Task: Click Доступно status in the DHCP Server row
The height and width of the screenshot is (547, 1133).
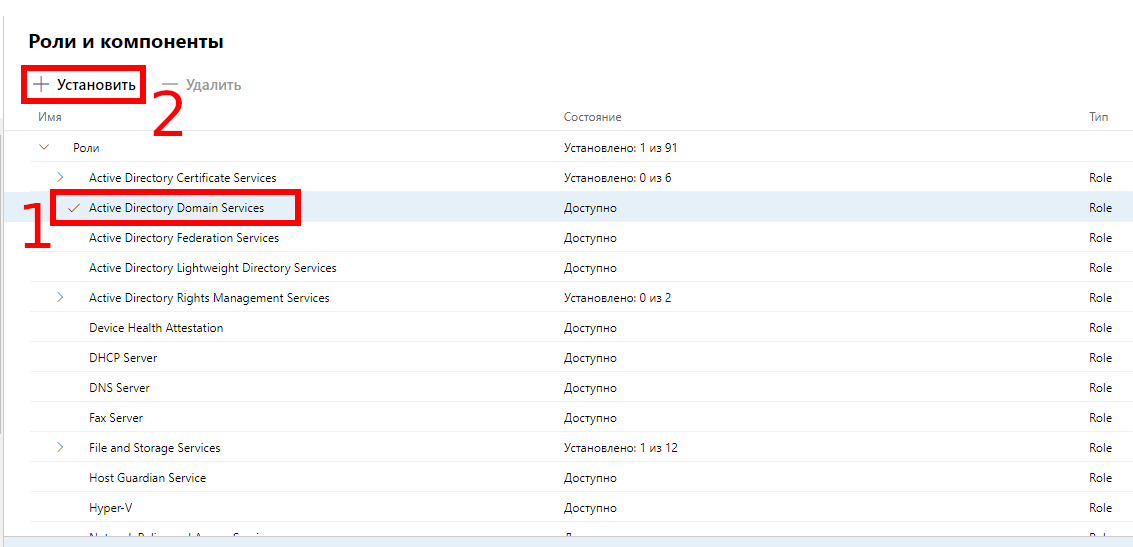Action: [x=590, y=358]
